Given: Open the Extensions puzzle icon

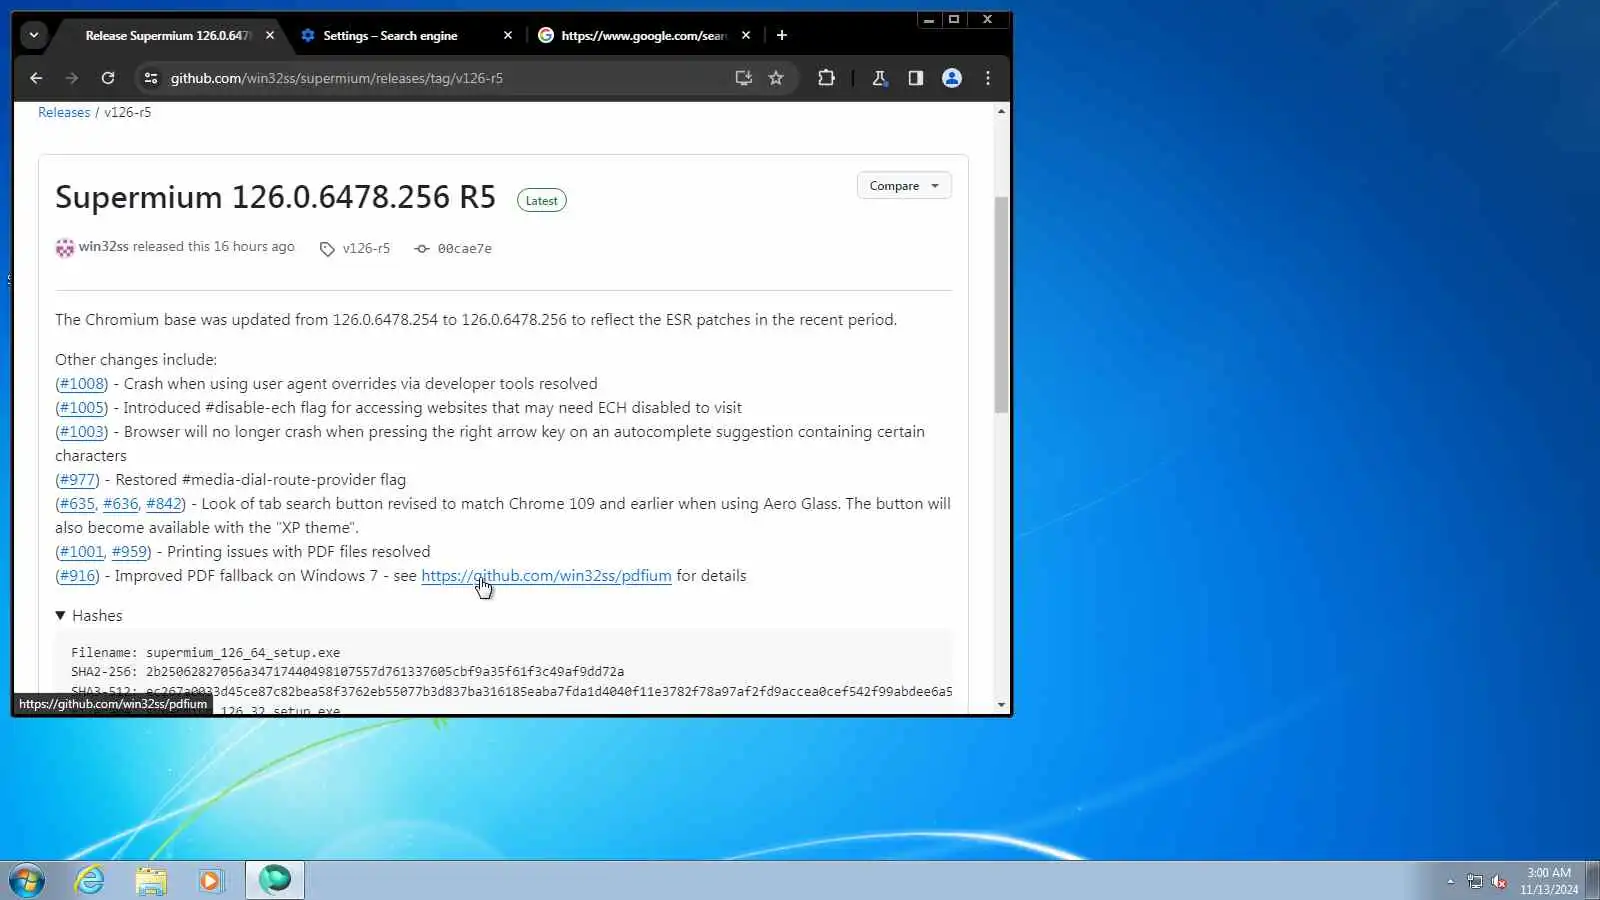Looking at the screenshot, I should 826,78.
